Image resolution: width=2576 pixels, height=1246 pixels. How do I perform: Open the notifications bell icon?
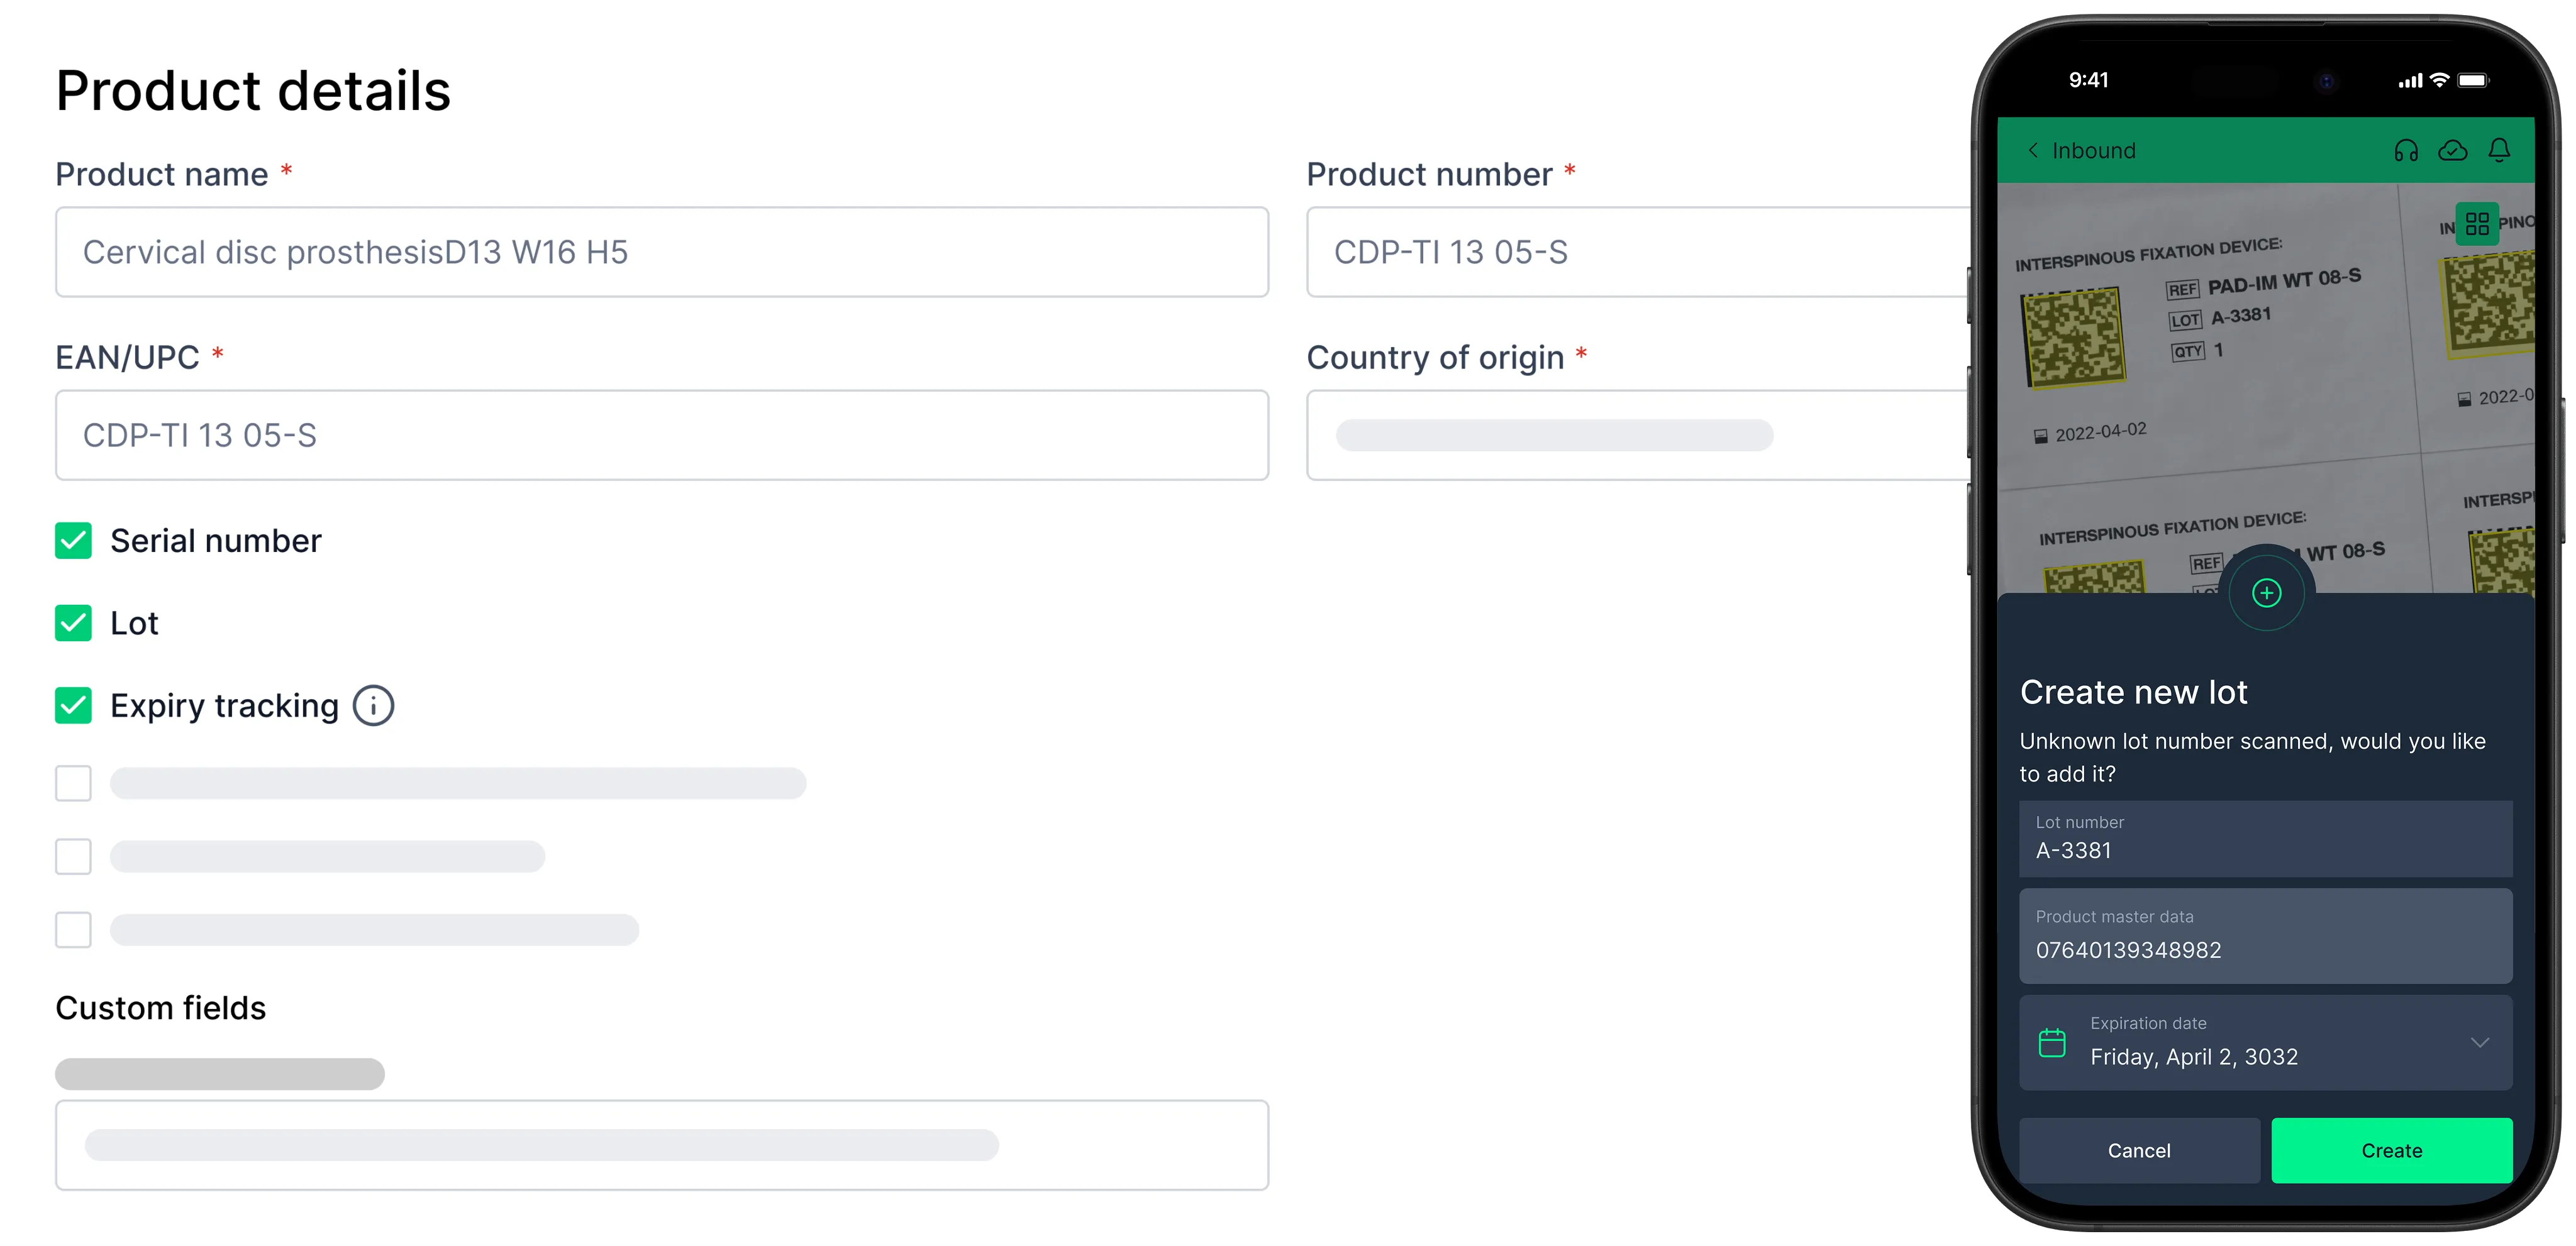click(2500, 151)
